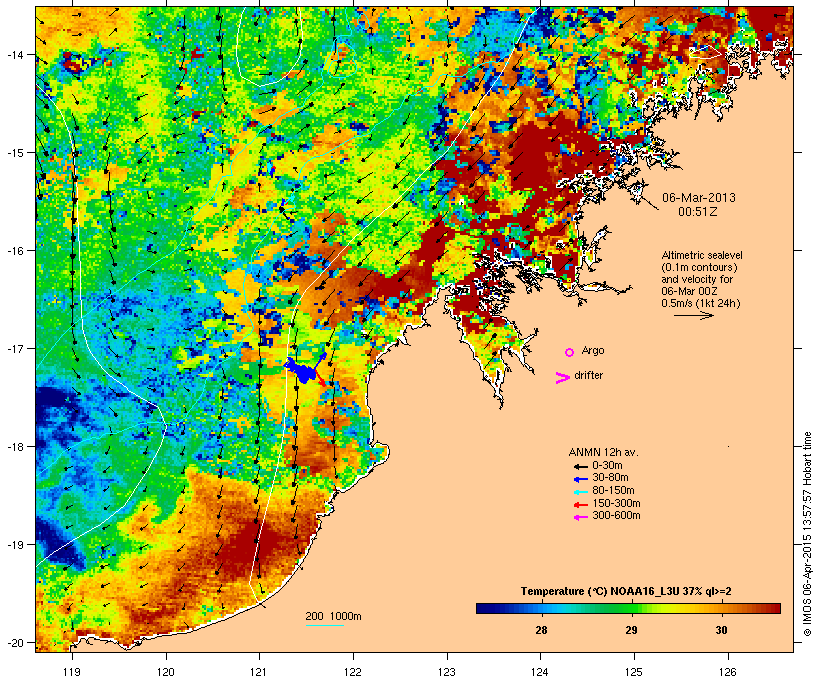Click longitude axis label 119
Screen dimensions: 820x680
pos(72,672)
